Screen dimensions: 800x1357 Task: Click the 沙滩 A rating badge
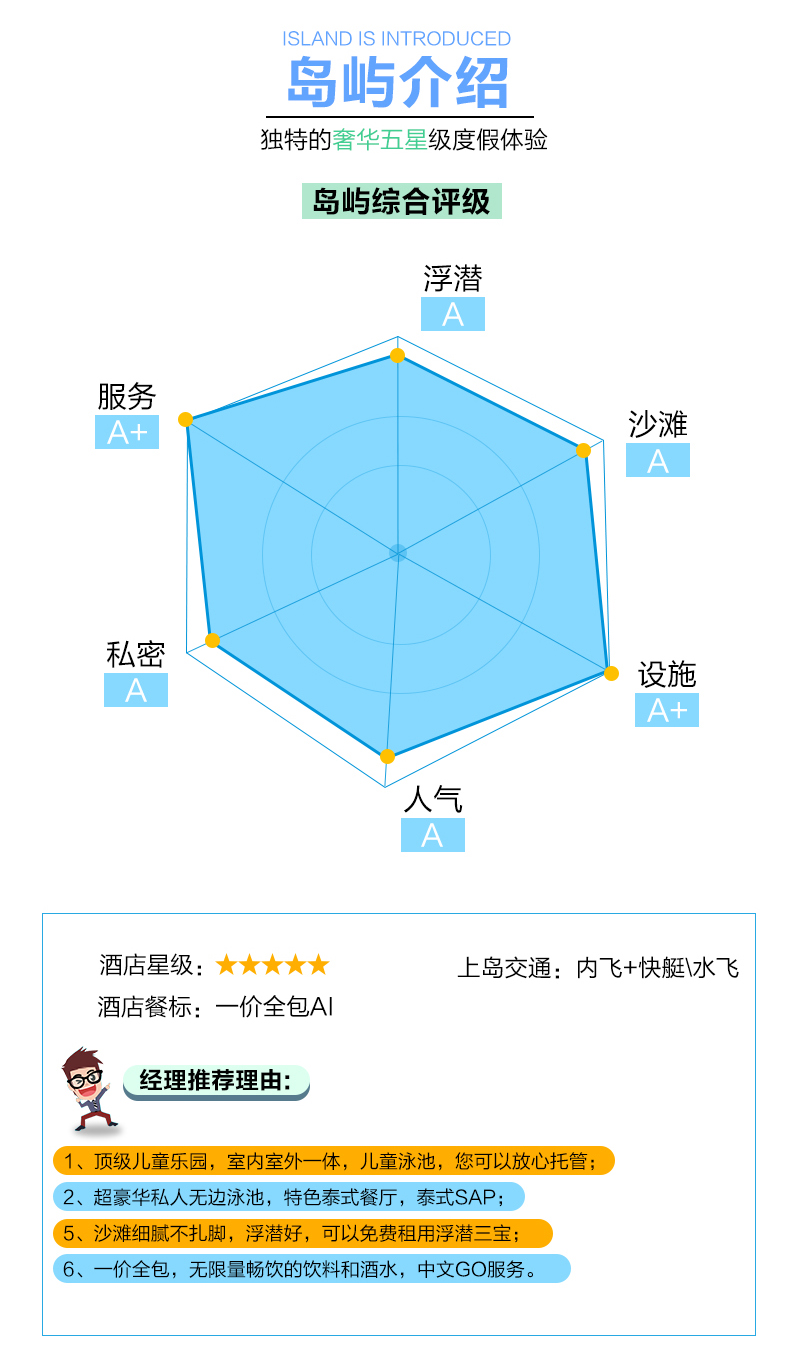[658, 460]
